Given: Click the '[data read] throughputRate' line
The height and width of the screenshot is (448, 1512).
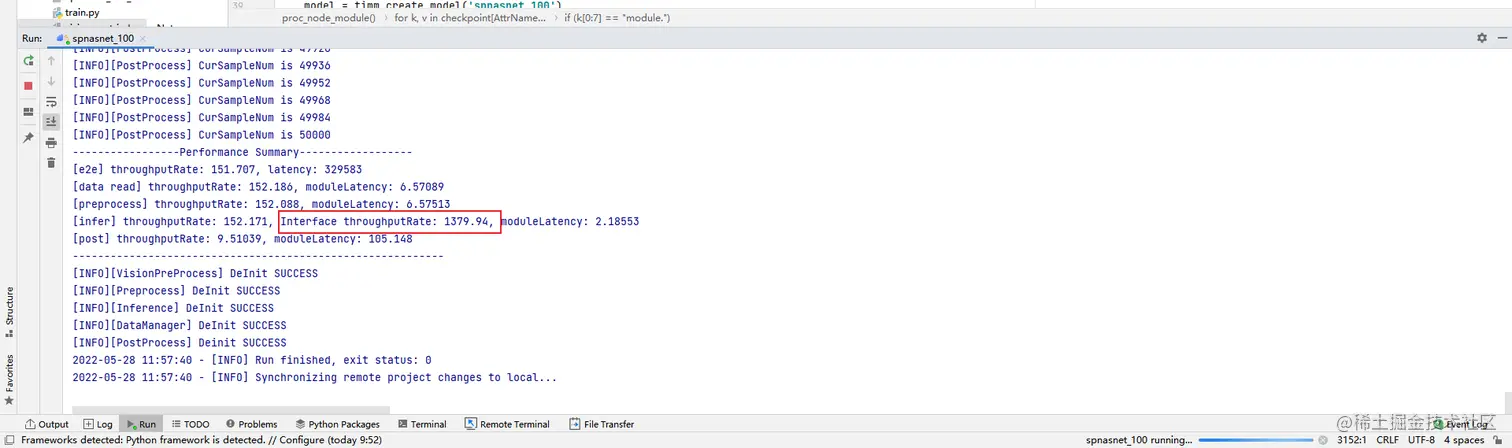Looking at the screenshot, I should pos(258,187).
